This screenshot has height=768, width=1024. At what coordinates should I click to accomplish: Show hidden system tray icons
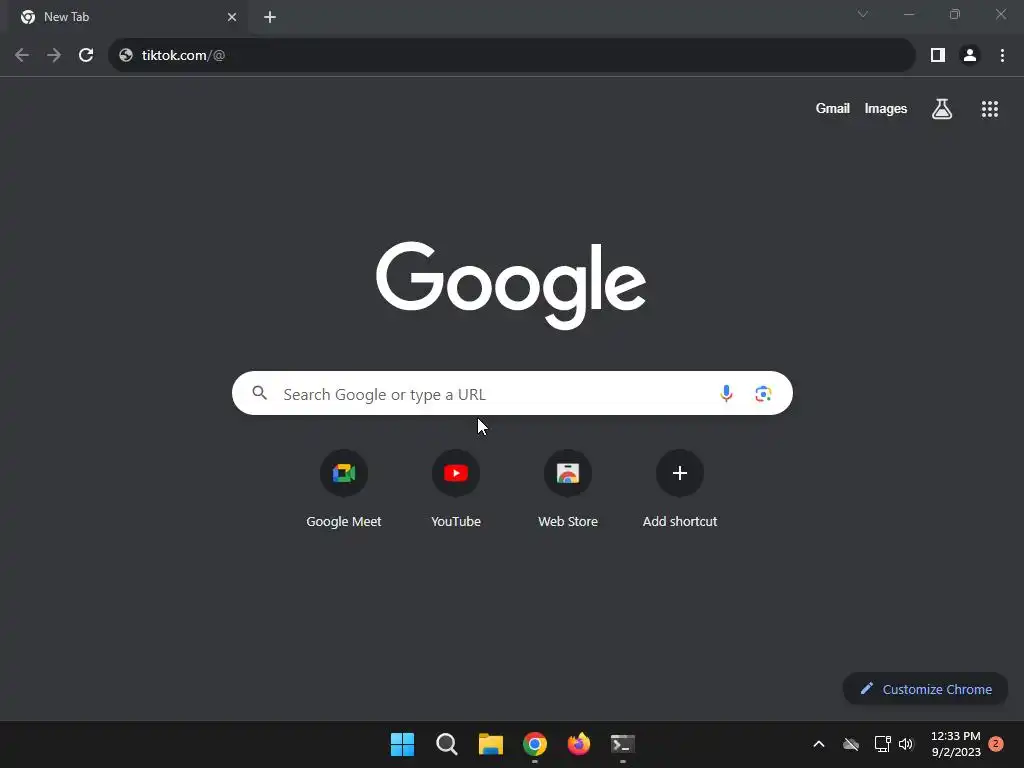click(x=818, y=744)
